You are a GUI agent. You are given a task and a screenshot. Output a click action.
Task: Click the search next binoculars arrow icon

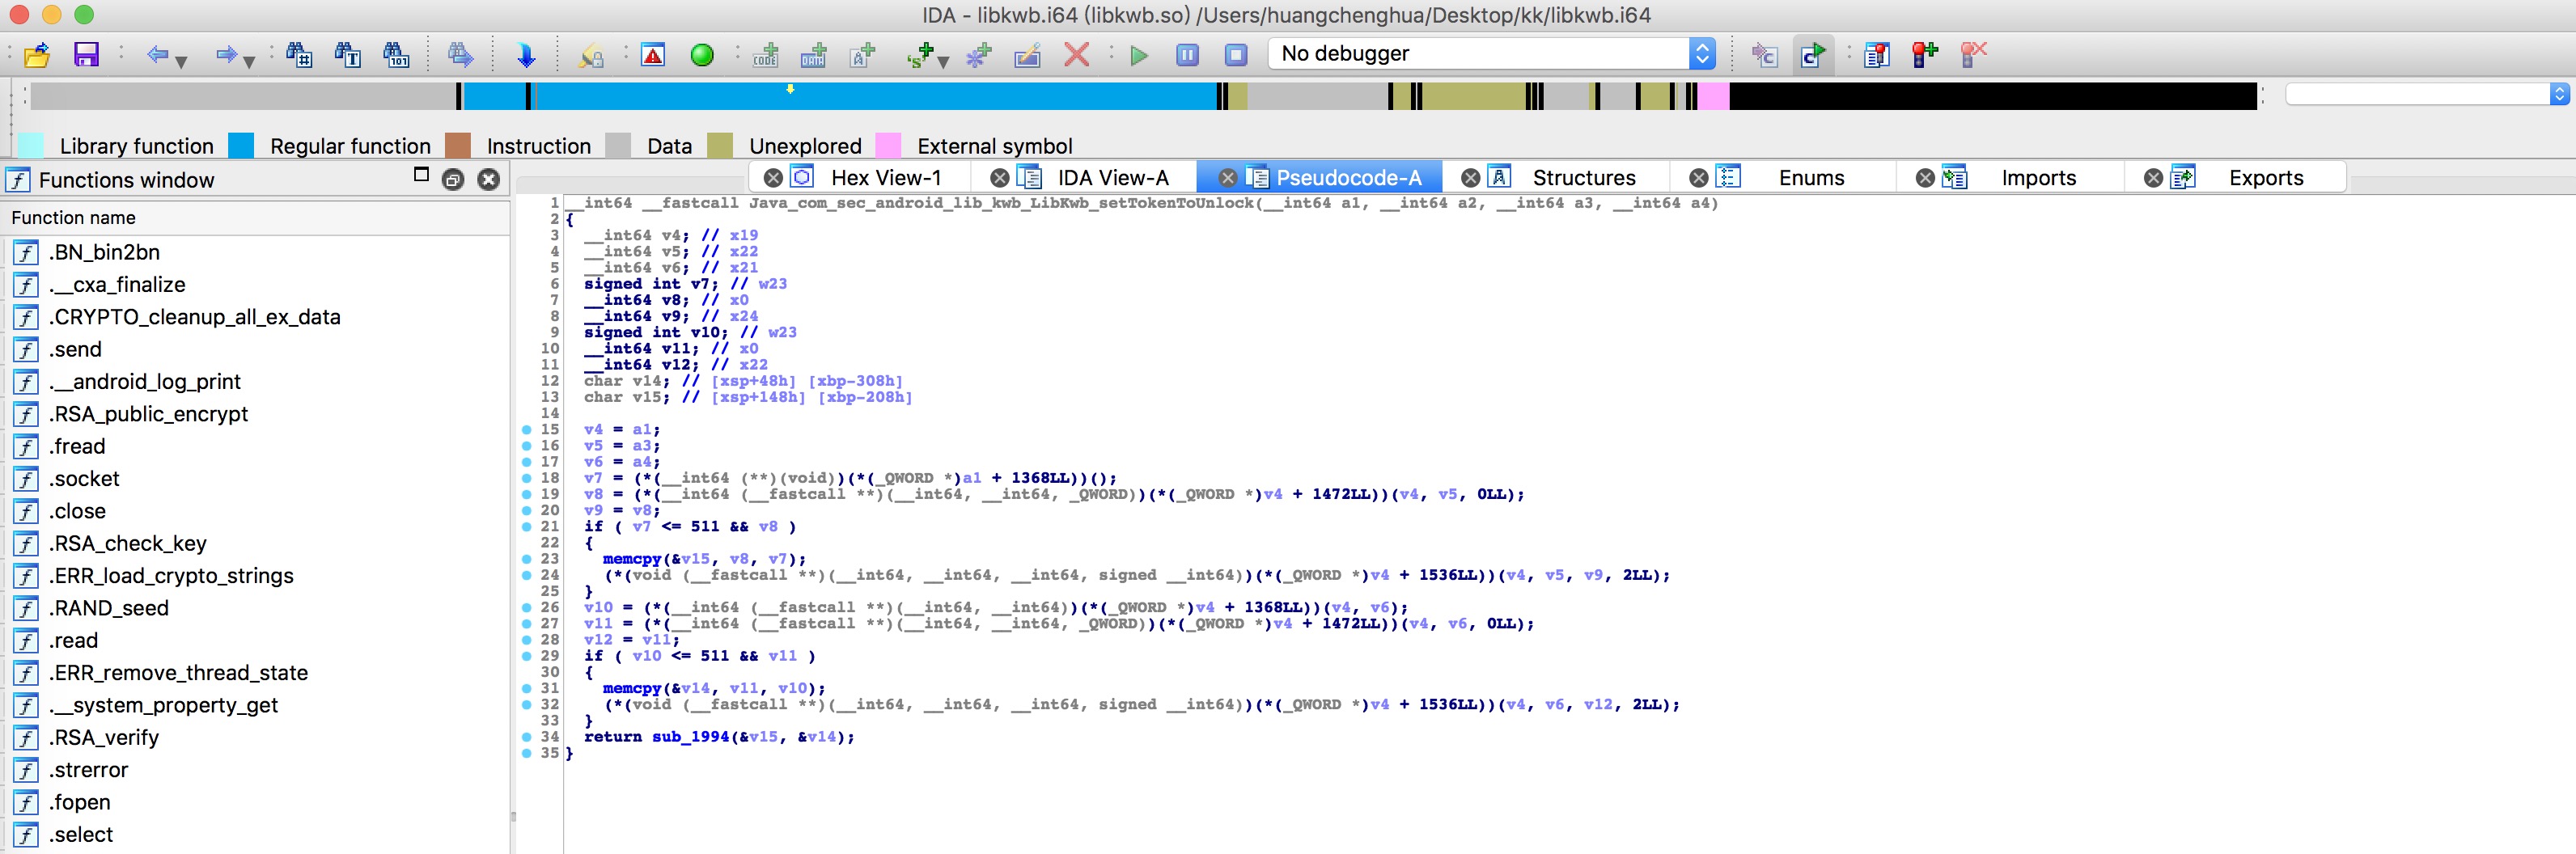pyautogui.click(x=461, y=54)
